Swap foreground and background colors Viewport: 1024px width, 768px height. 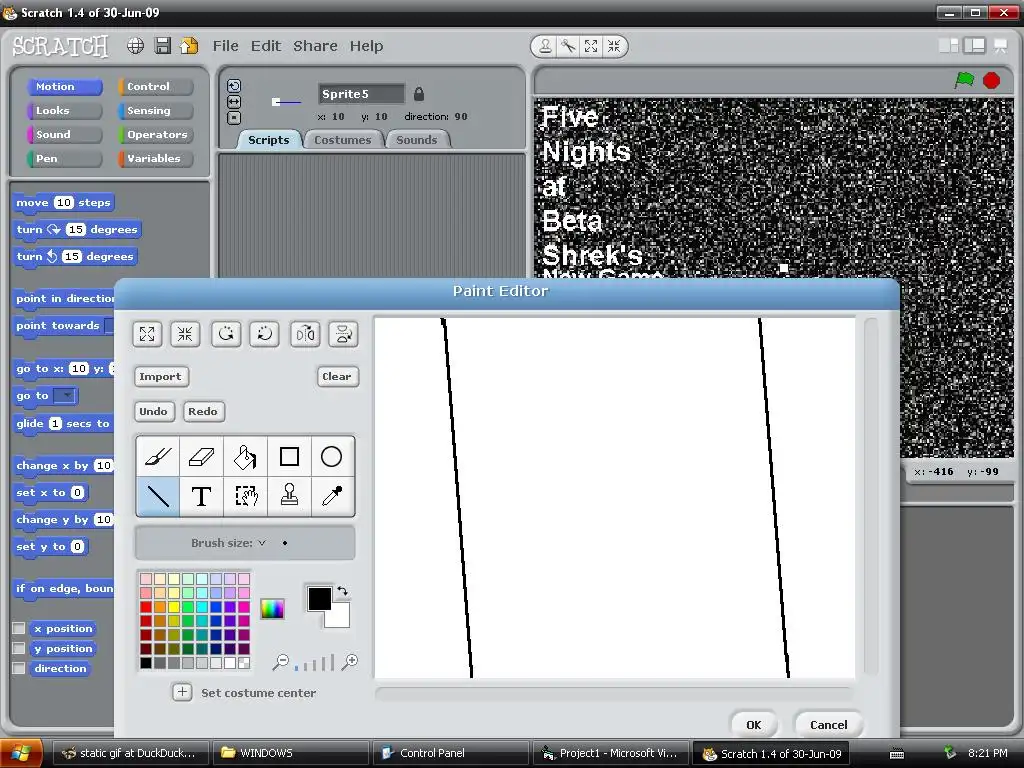(342, 592)
